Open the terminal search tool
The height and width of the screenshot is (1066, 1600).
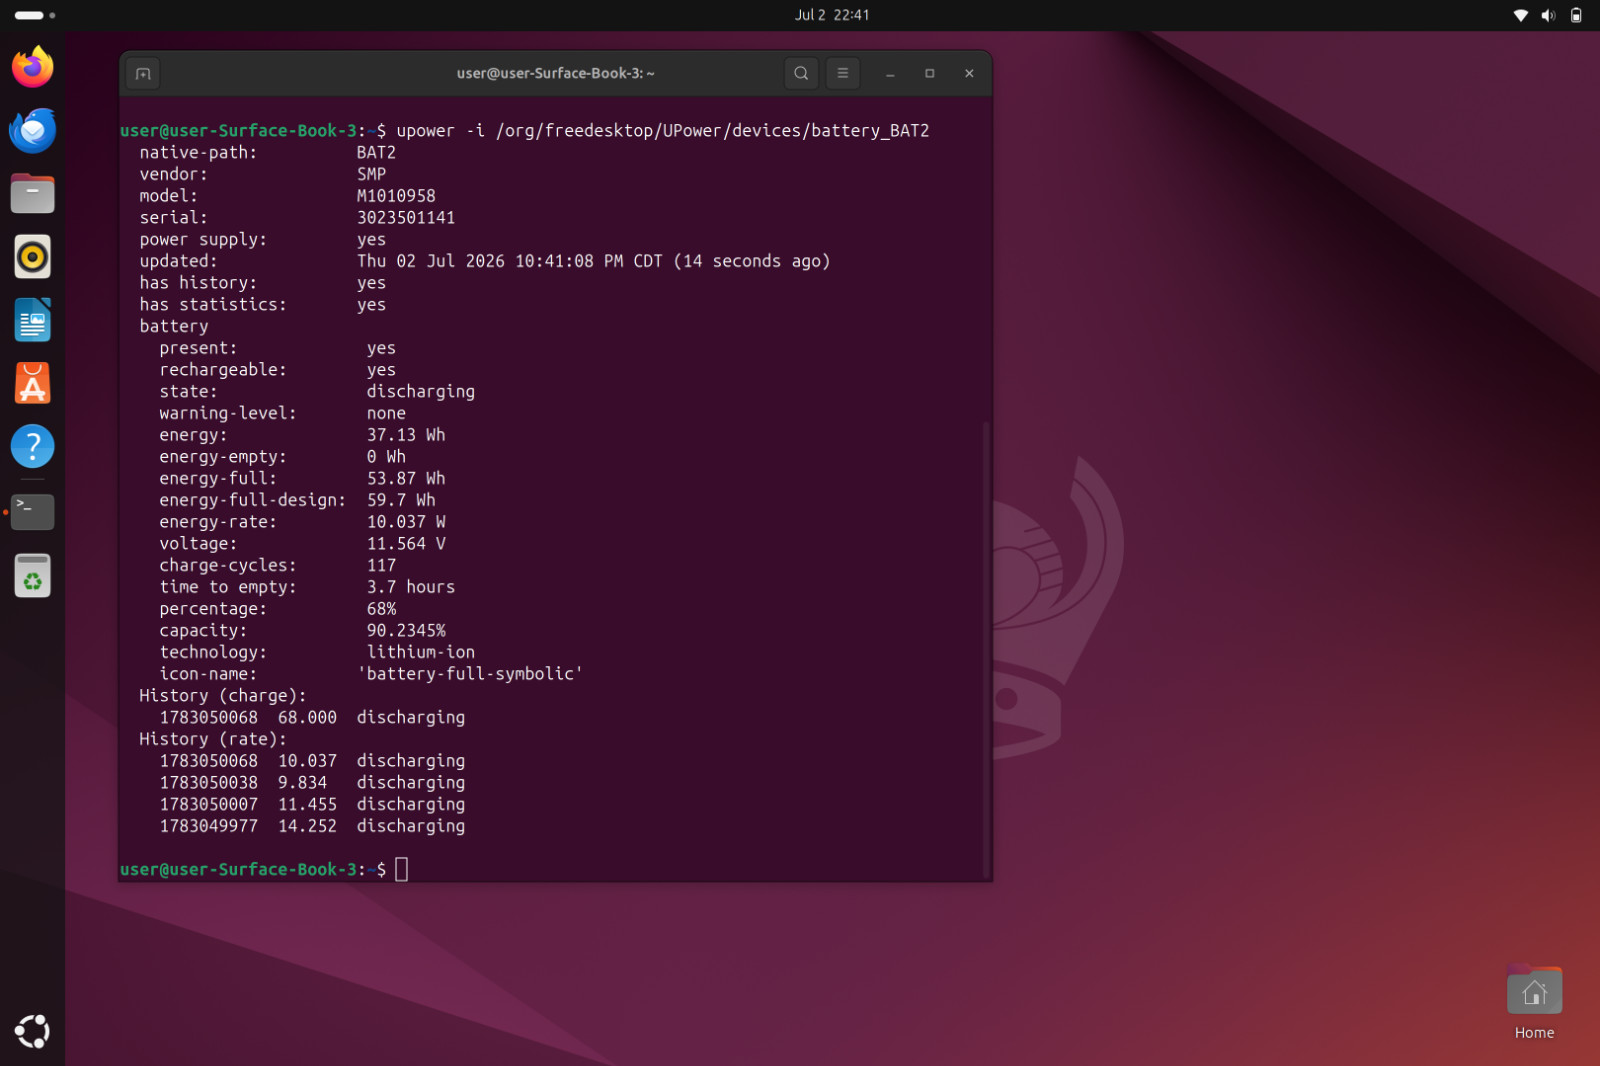[x=801, y=73]
